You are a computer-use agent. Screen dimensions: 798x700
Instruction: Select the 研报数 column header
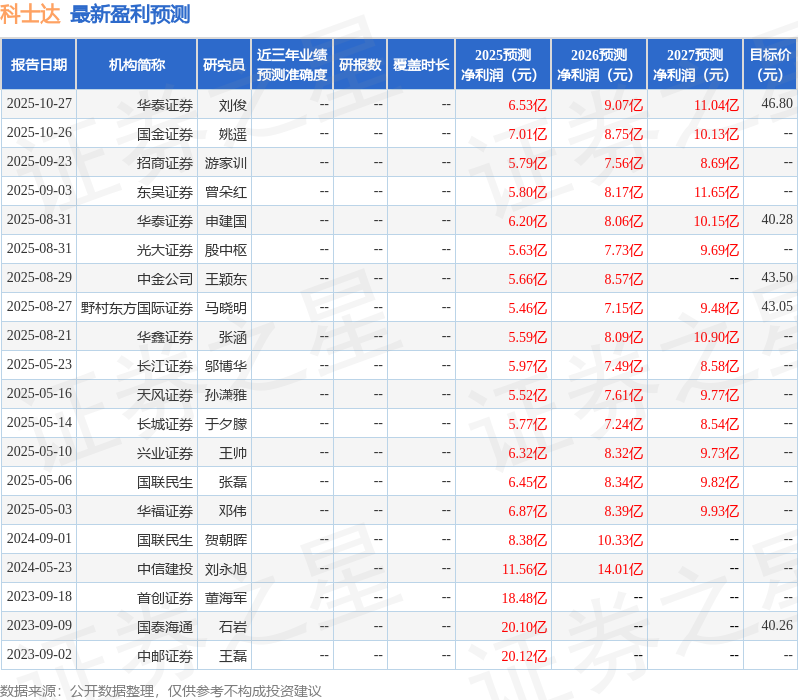(x=360, y=65)
